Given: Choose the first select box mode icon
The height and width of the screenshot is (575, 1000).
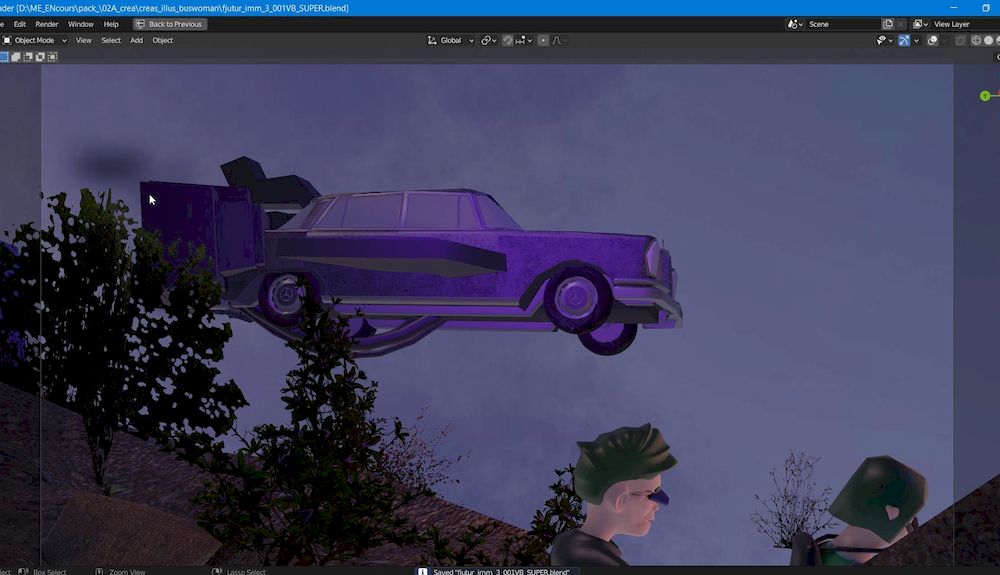Looking at the screenshot, I should tap(5, 57).
